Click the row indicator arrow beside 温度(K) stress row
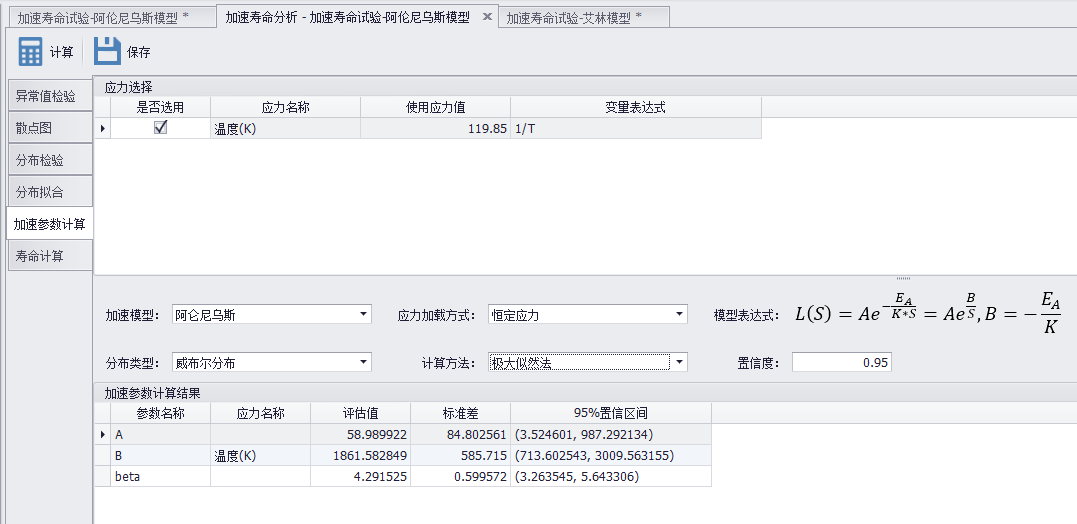The image size is (1077, 524). click(x=102, y=128)
